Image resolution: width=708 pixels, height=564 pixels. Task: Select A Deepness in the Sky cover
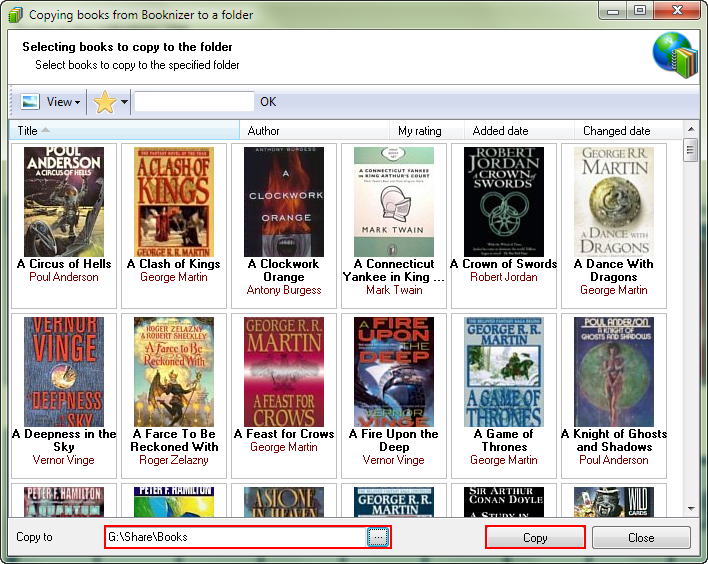tap(64, 372)
